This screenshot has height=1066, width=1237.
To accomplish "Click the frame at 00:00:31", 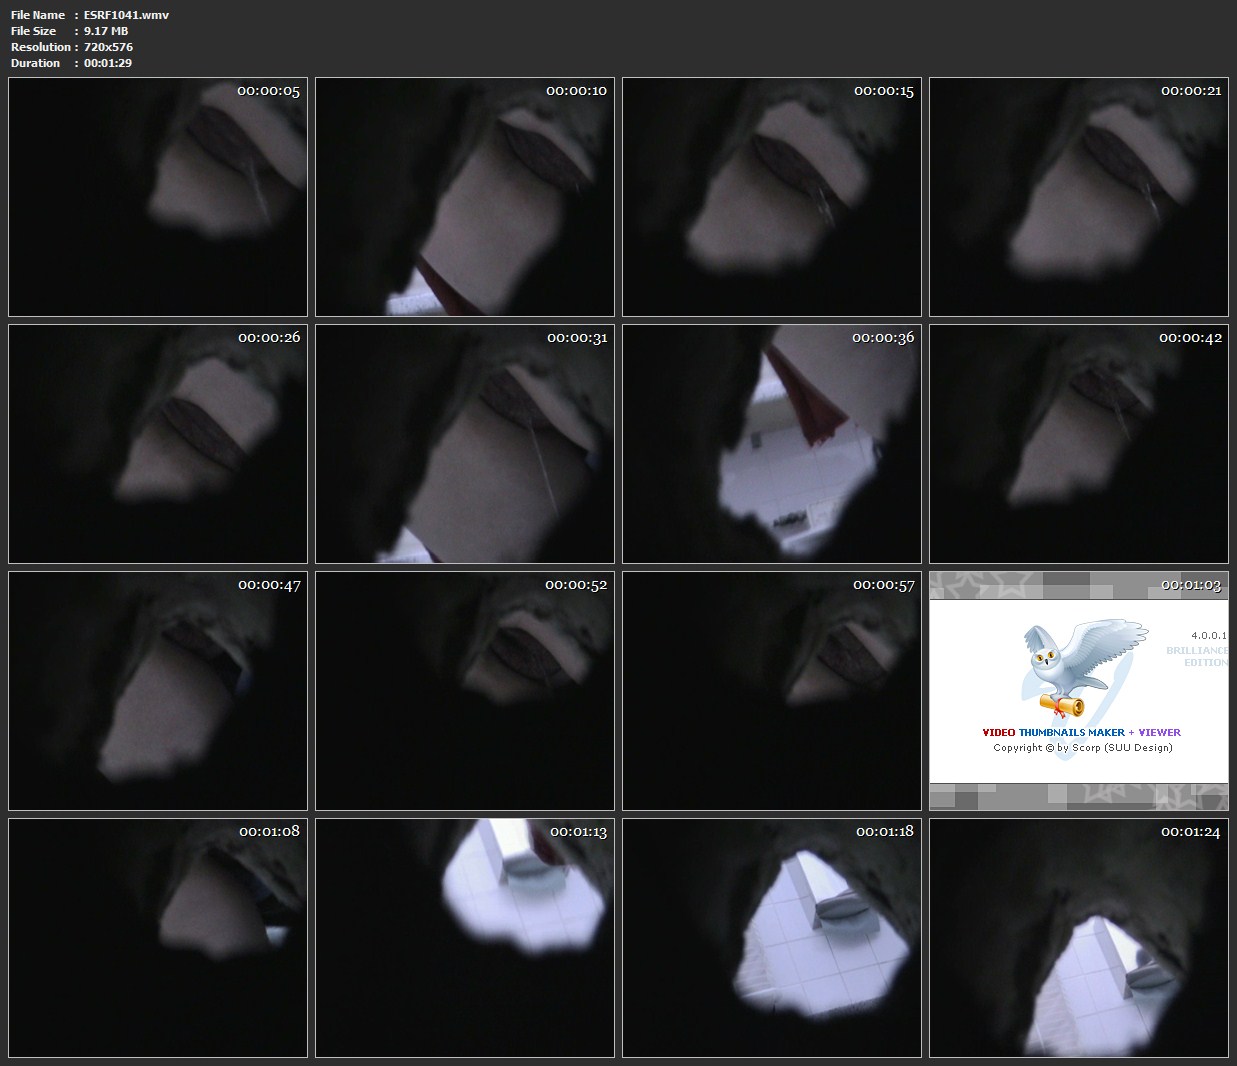I will pyautogui.click(x=465, y=444).
